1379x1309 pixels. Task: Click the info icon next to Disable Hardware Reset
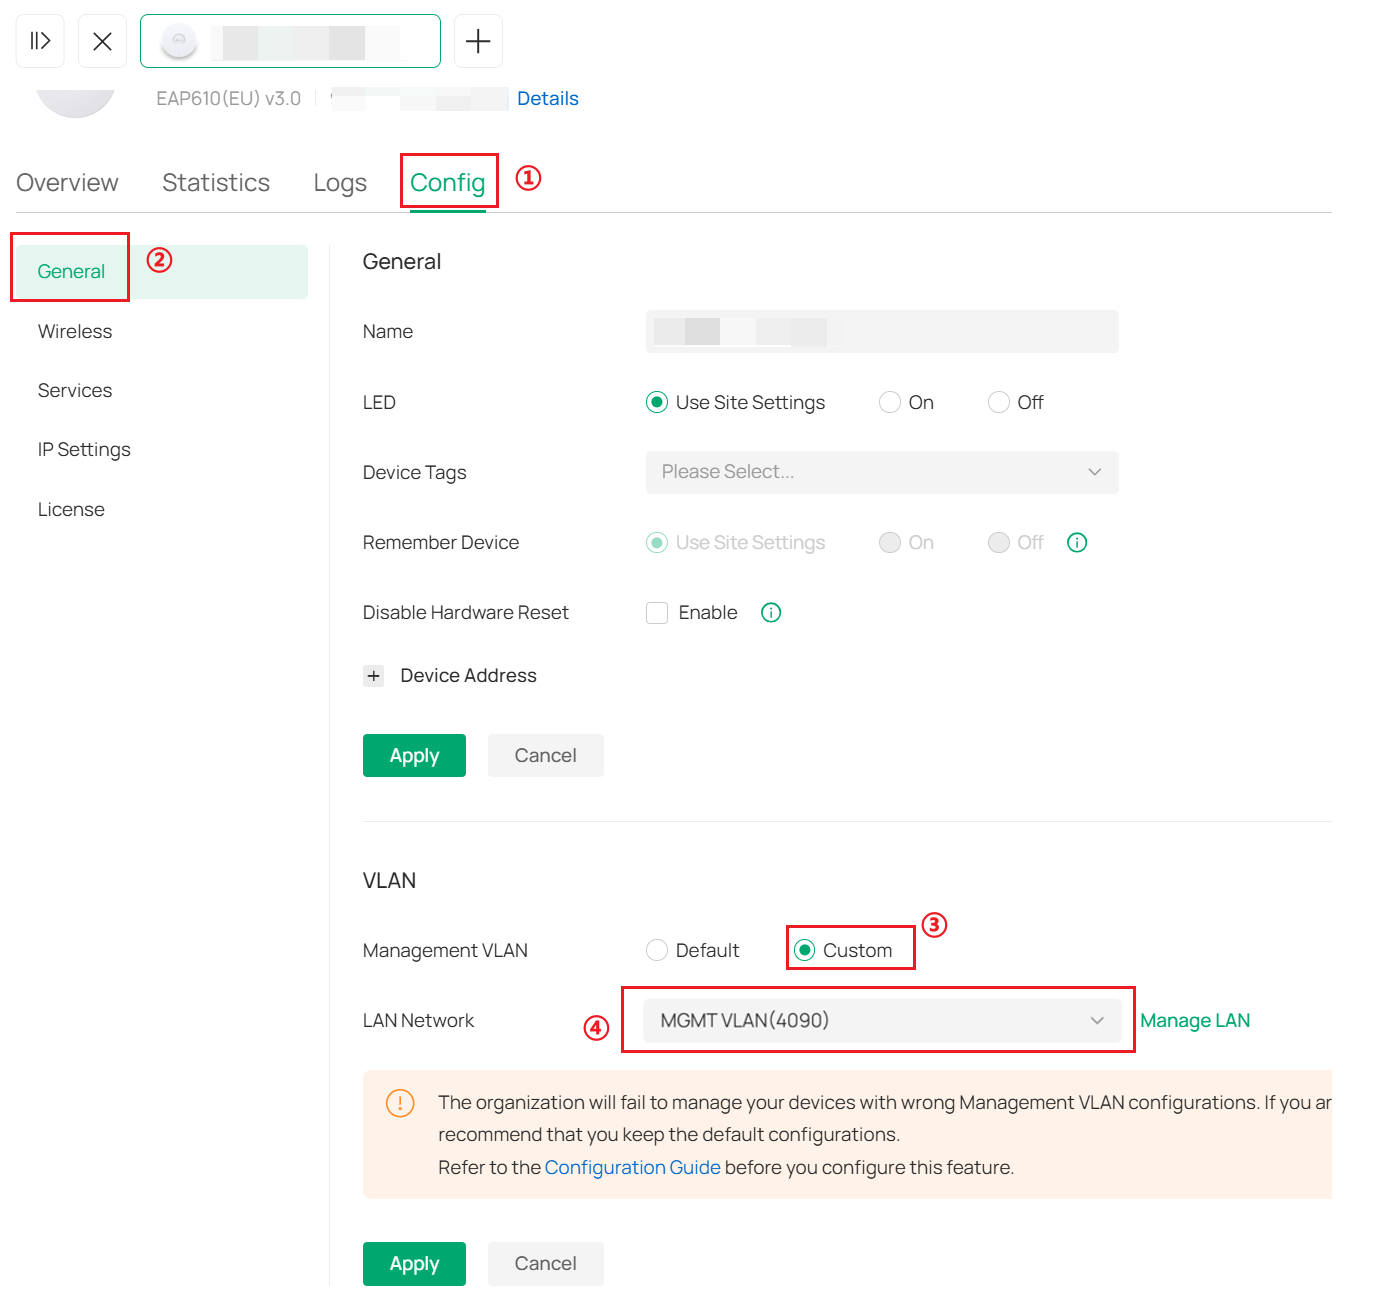pyautogui.click(x=771, y=612)
